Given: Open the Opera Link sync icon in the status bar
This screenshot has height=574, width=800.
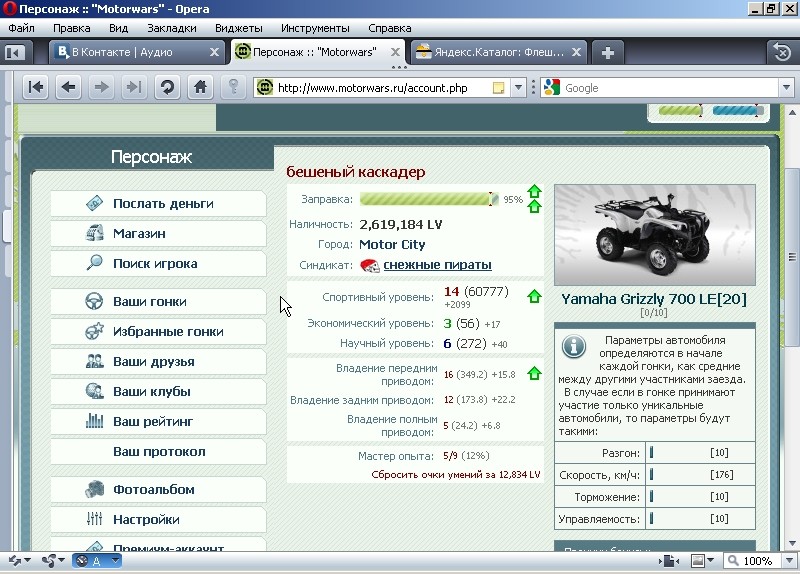Looking at the screenshot, I should coord(15,561).
